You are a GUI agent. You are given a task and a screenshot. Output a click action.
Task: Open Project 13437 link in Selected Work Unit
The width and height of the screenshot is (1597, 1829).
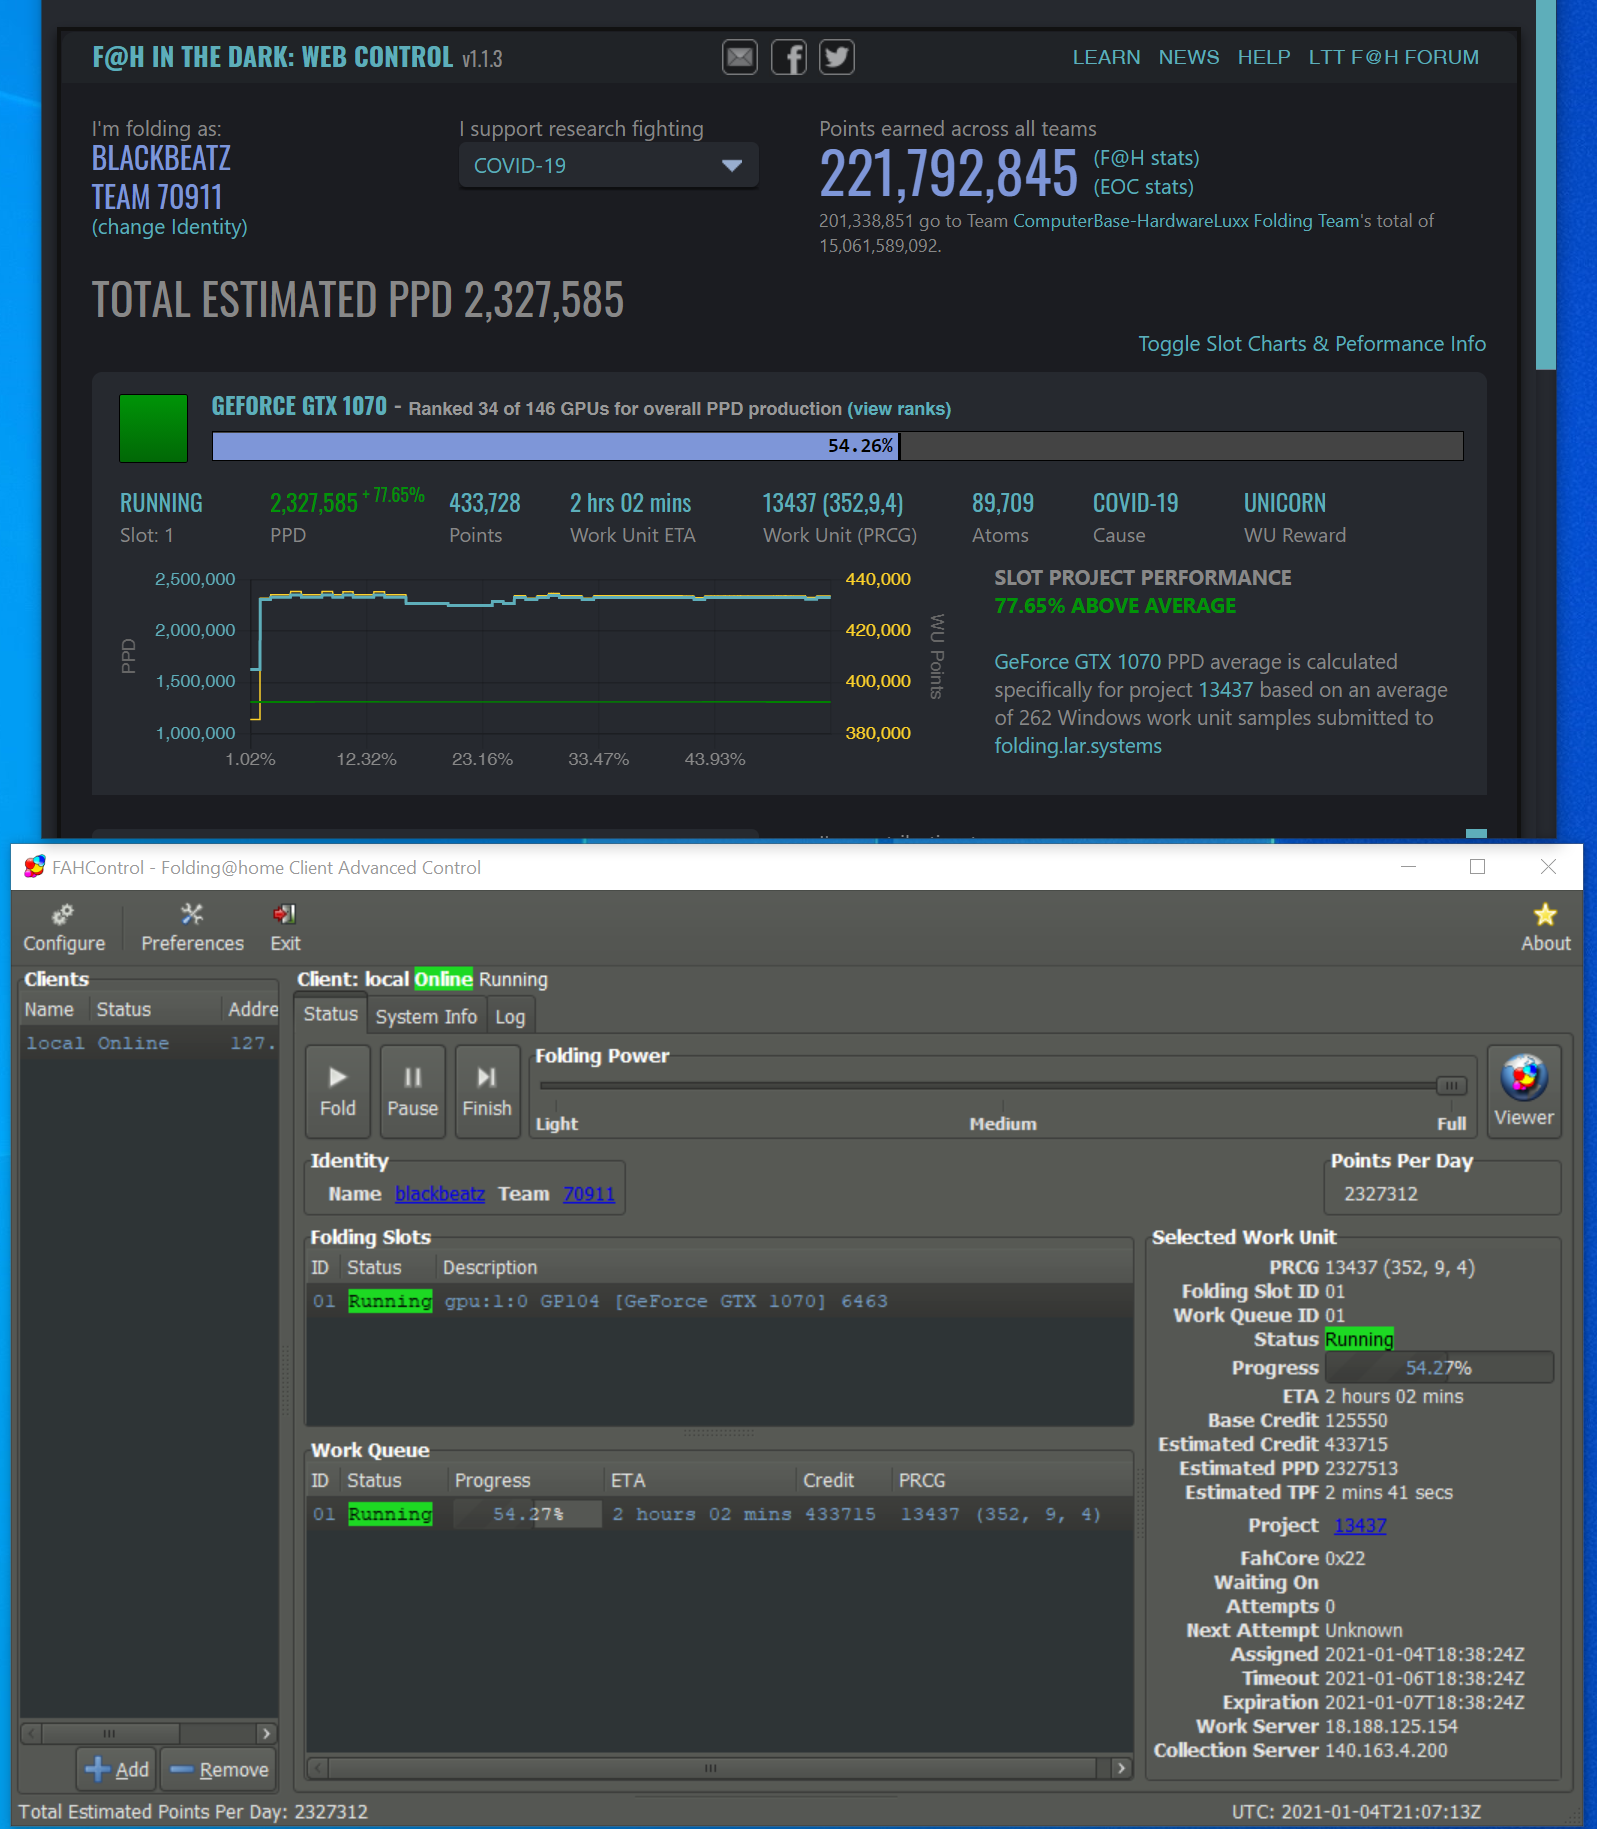pyautogui.click(x=1360, y=1525)
